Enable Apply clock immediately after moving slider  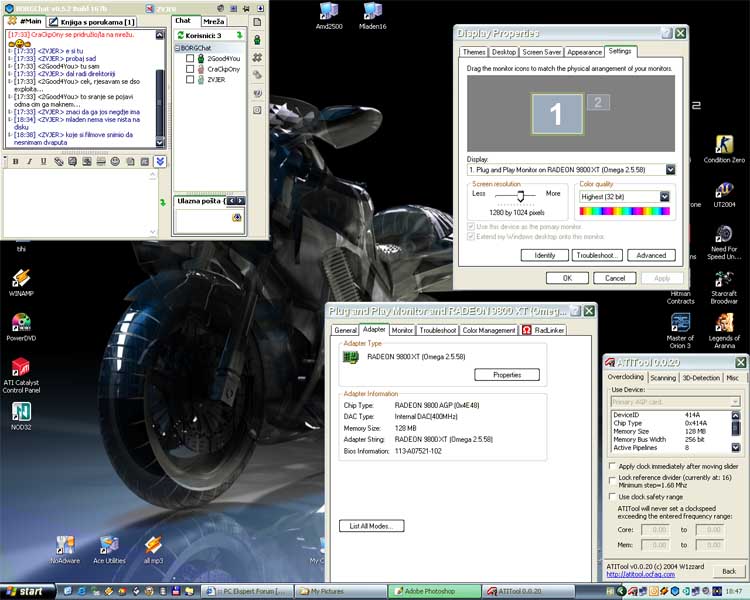pos(611,466)
